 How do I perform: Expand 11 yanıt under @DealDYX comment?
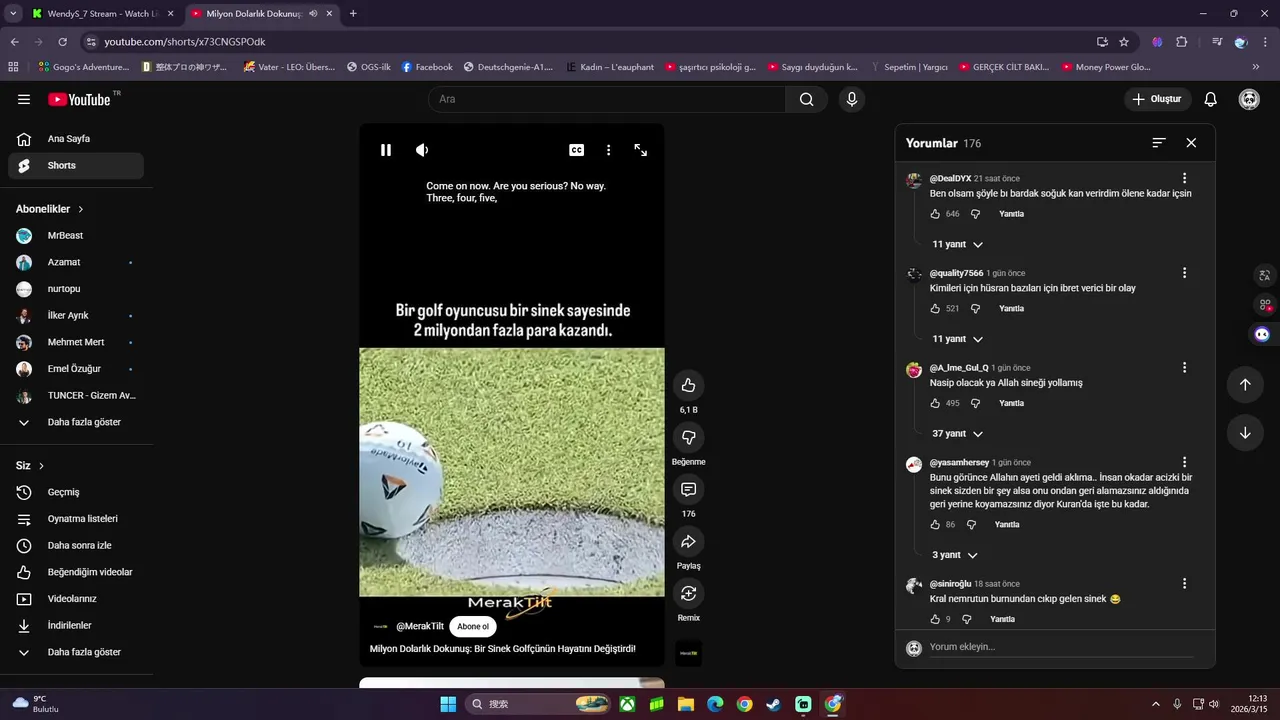pyautogui.click(x=957, y=244)
